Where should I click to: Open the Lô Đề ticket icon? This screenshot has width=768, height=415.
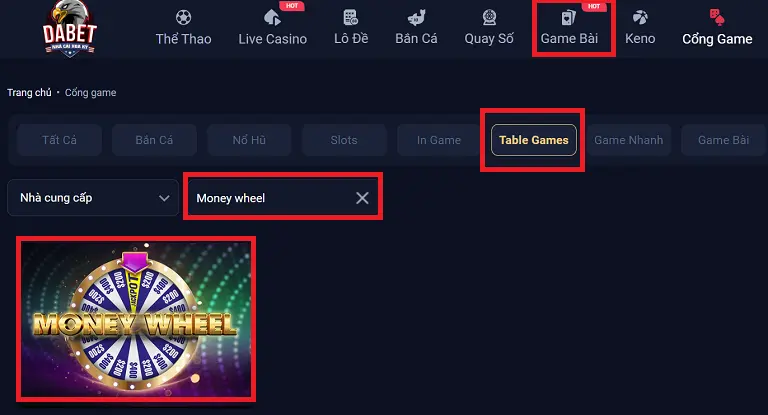click(351, 18)
